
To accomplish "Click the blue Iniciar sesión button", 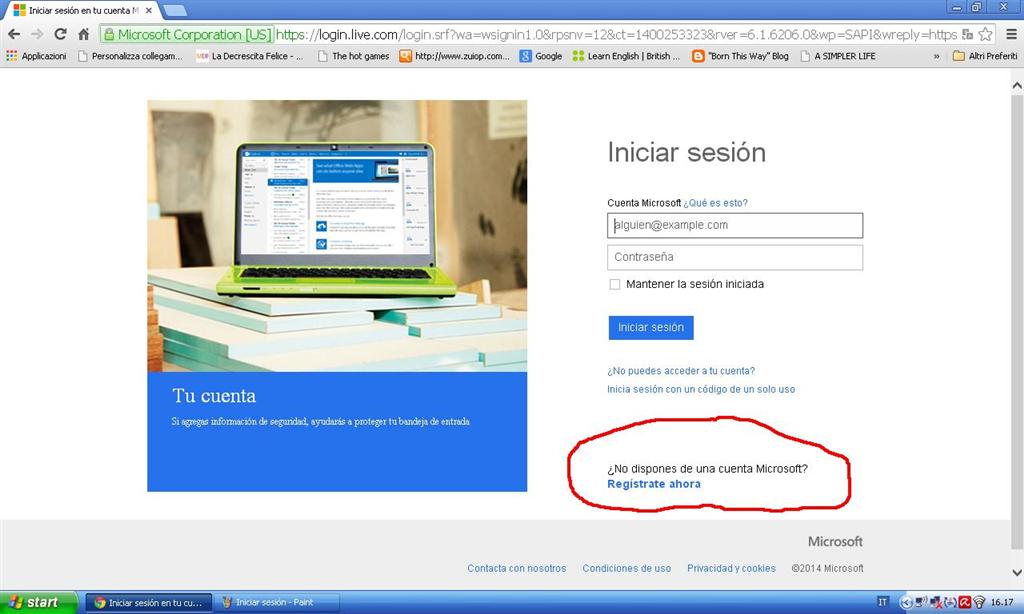I will pyautogui.click(x=651, y=327).
